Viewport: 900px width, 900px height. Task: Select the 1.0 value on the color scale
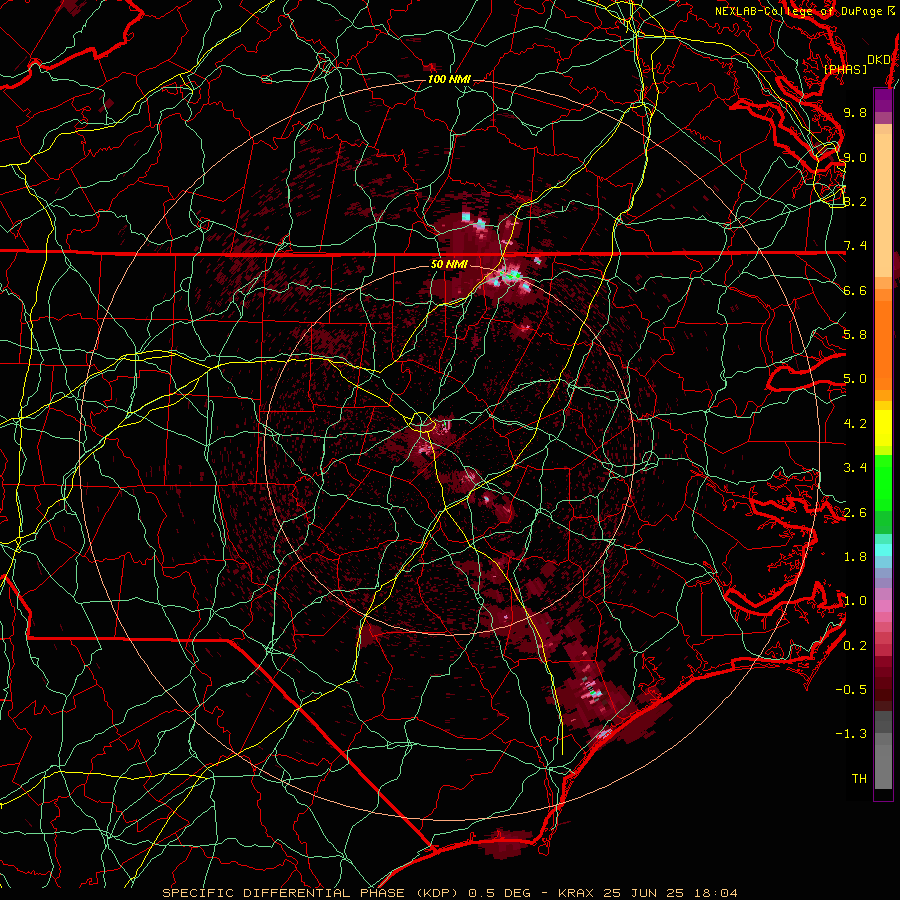[855, 601]
